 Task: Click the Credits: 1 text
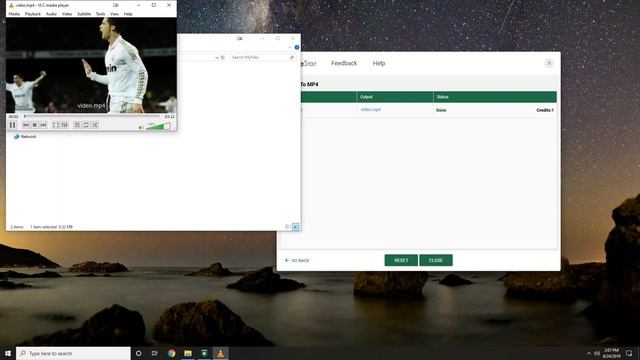545,110
